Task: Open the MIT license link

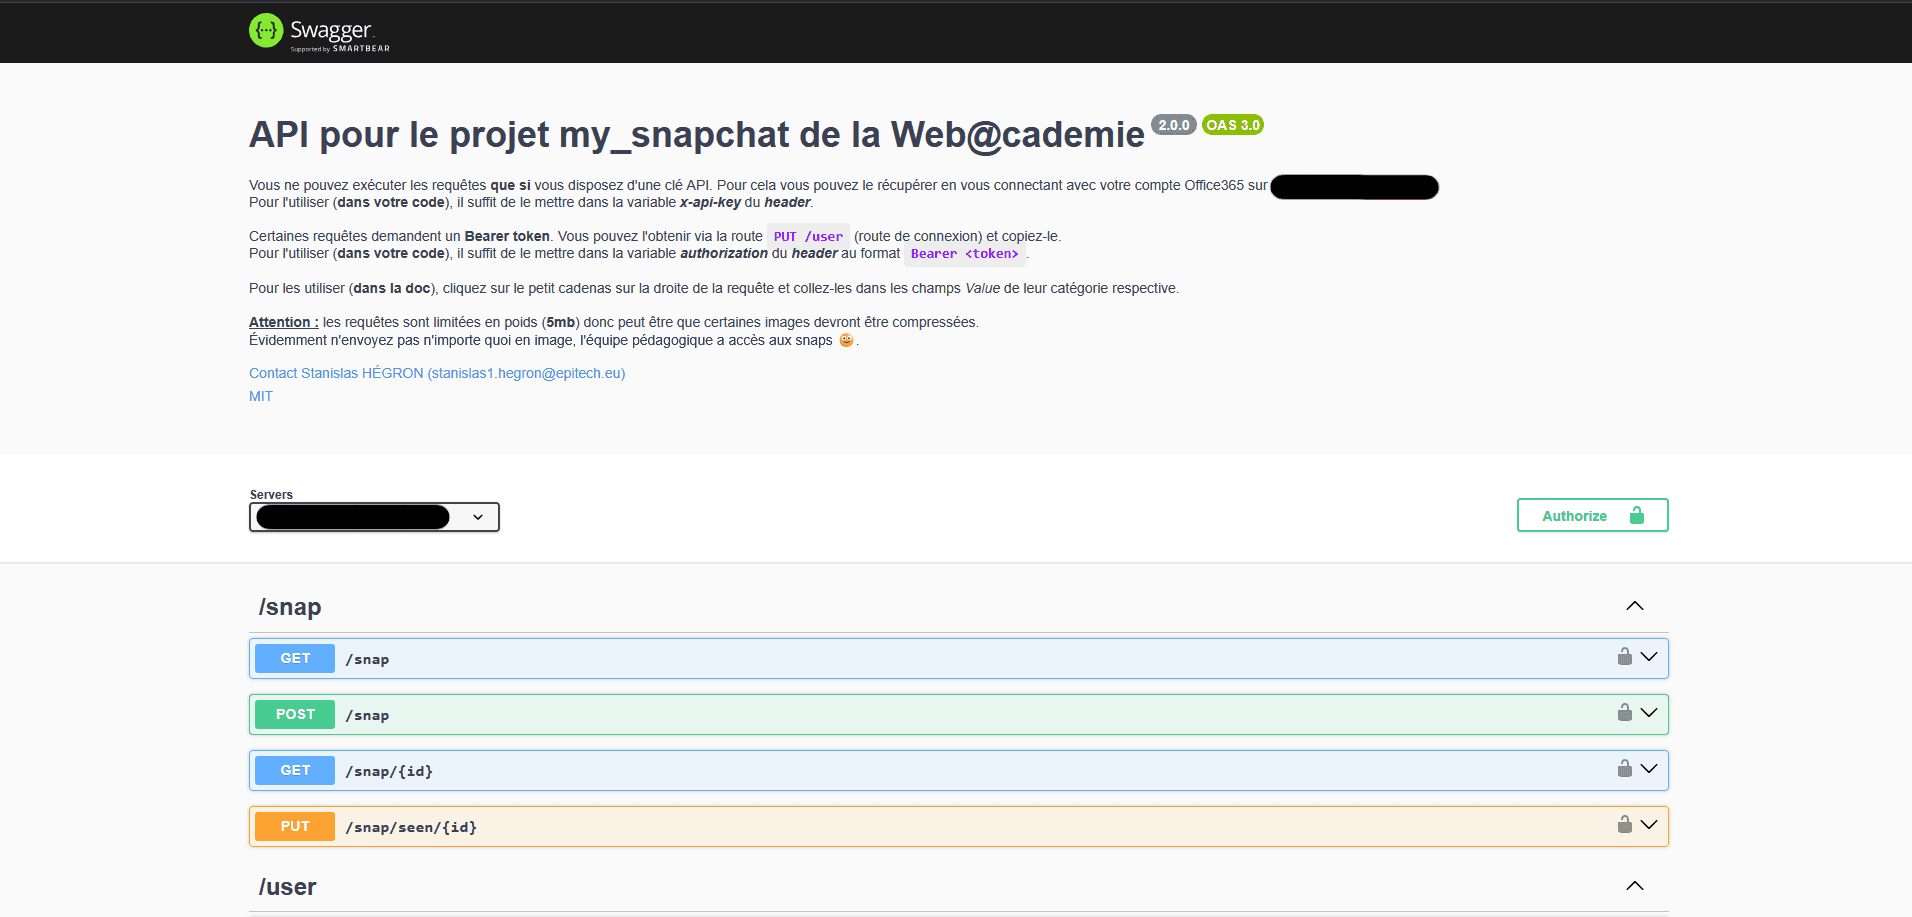Action: coord(261,397)
